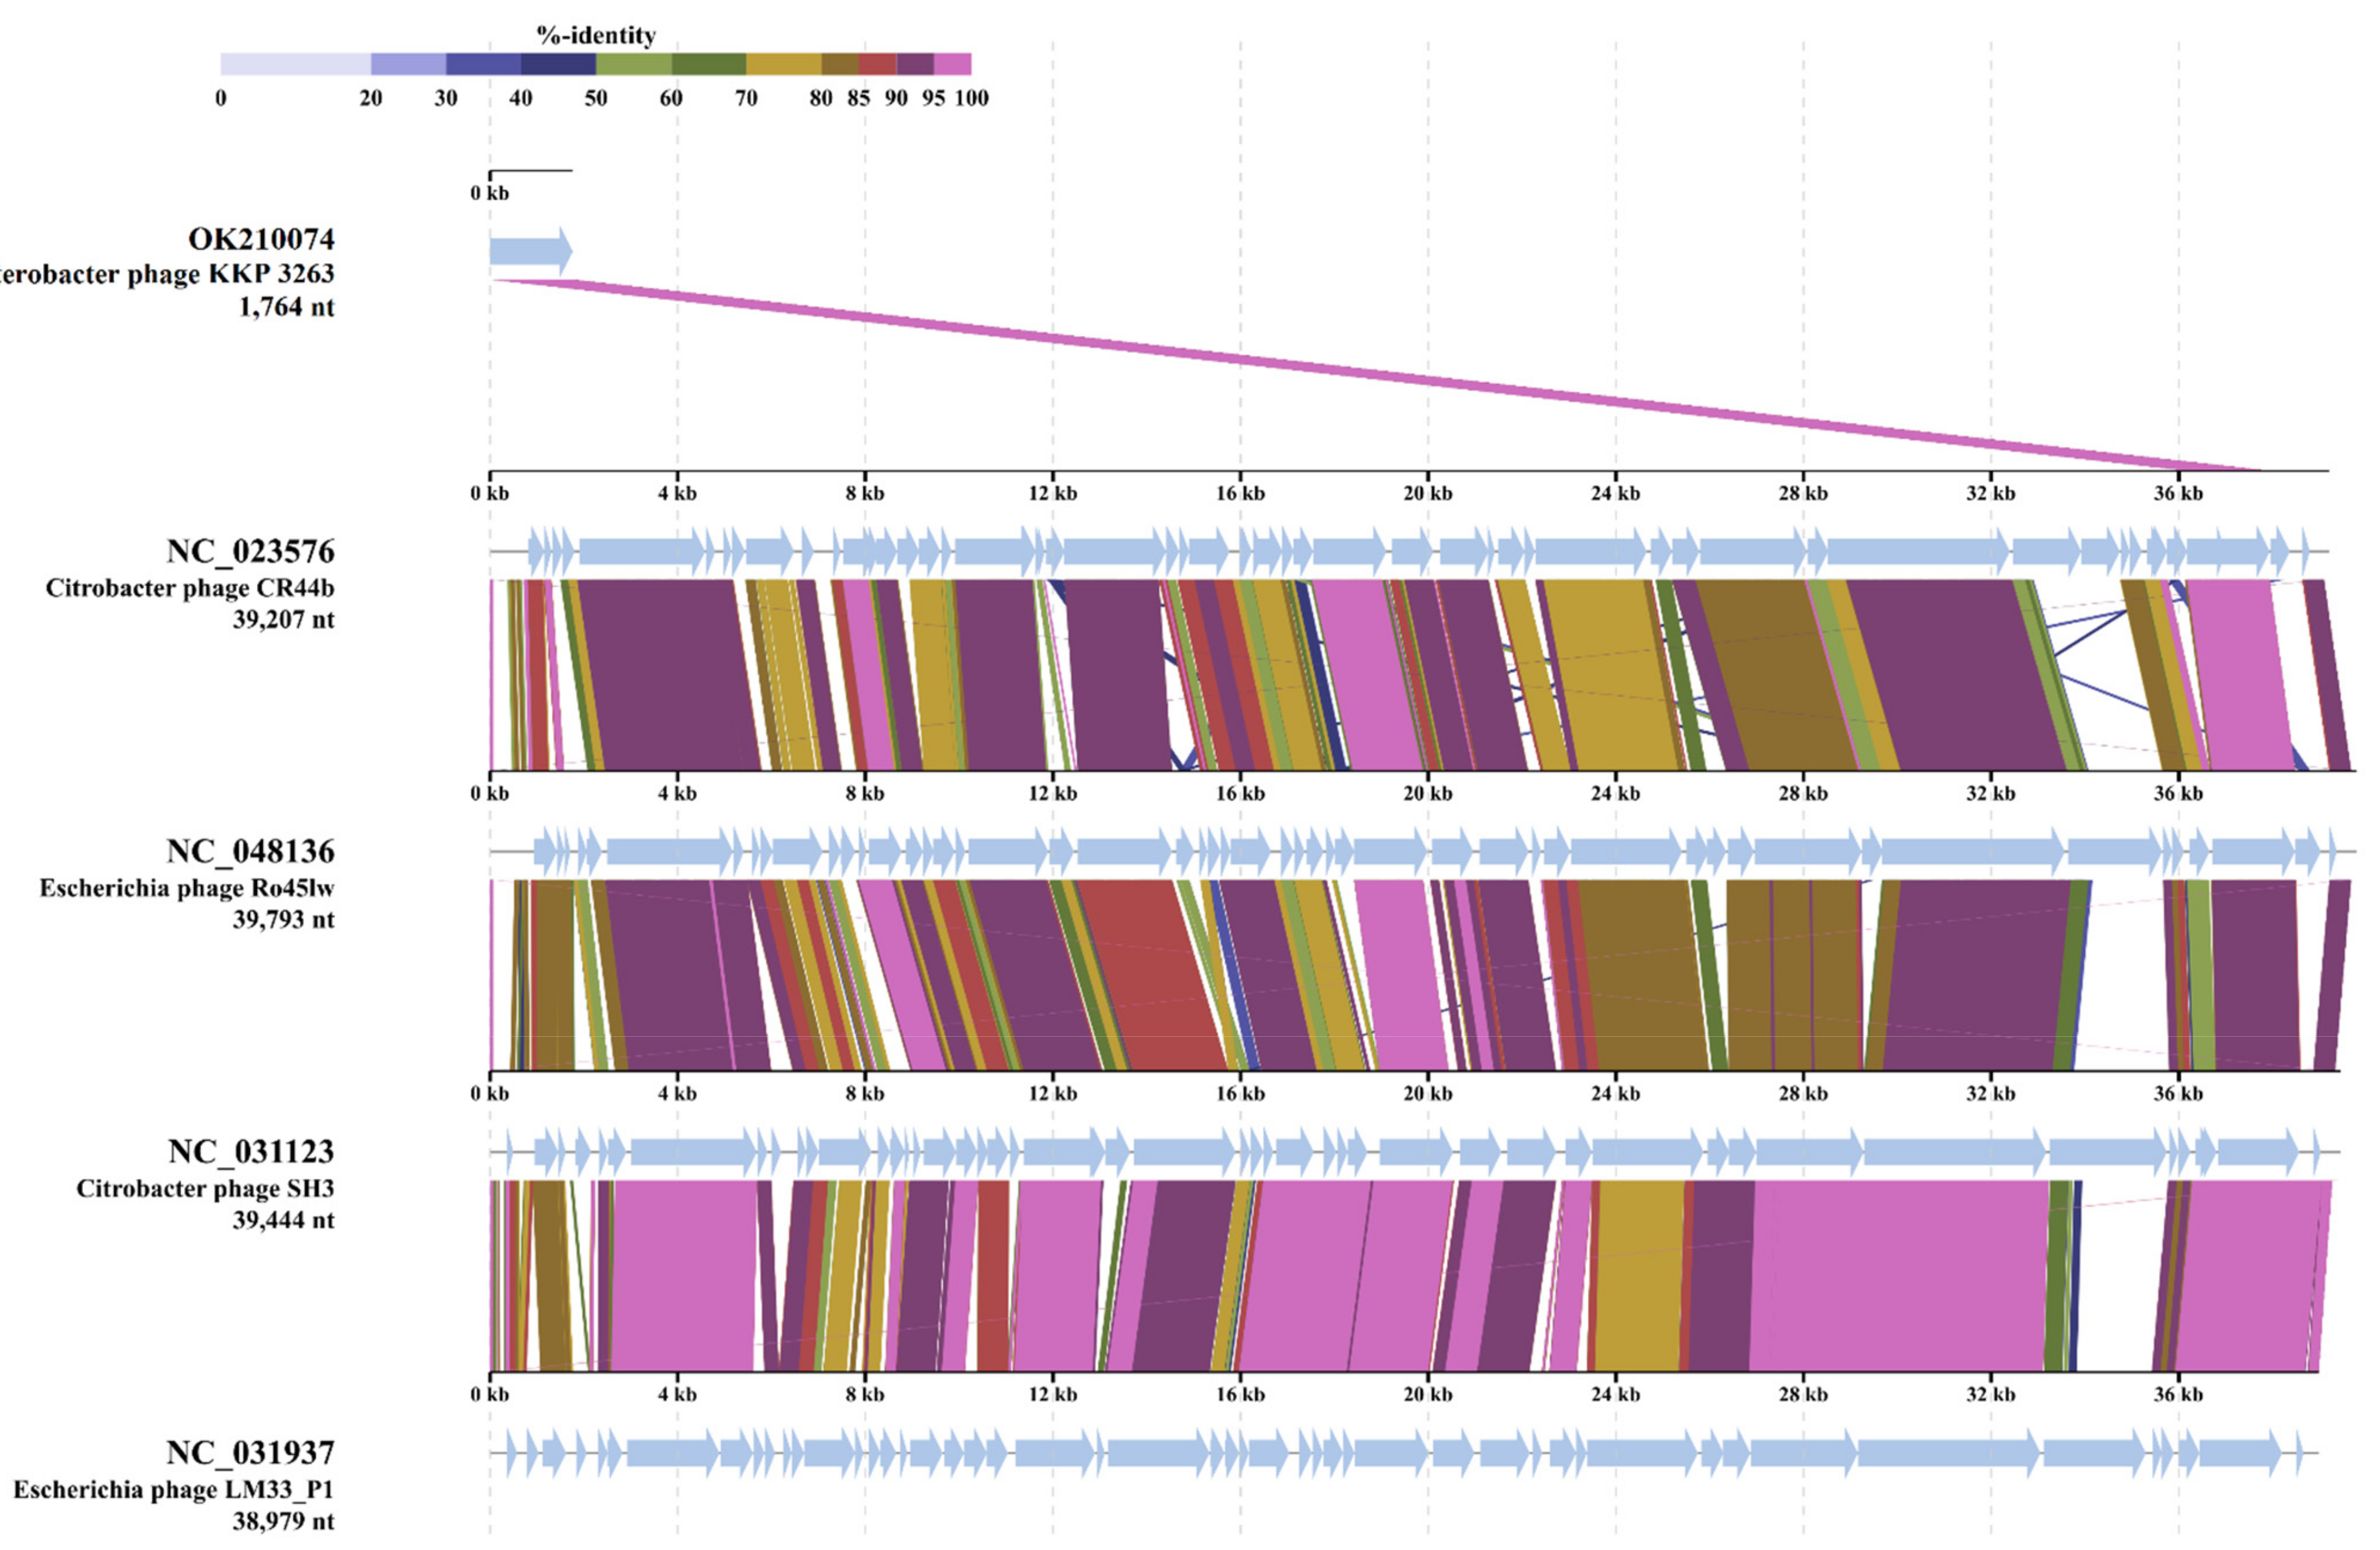
Task: Select the NC_048136 accession label
Action: pos(250,851)
